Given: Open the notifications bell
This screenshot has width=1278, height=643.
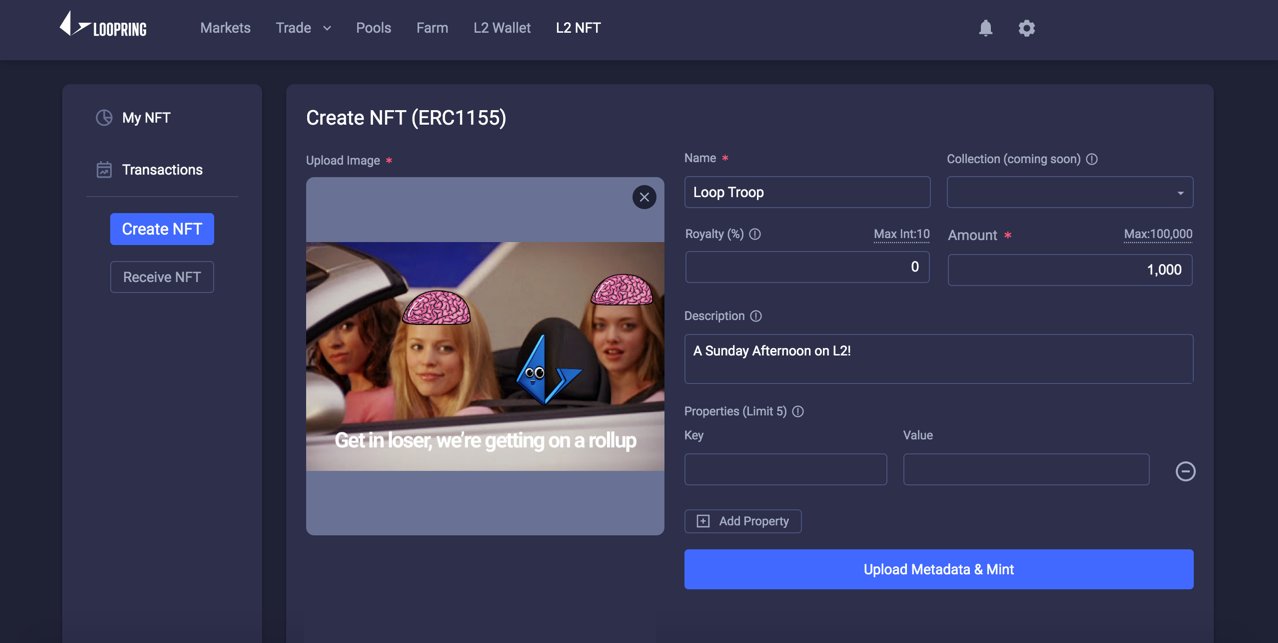Looking at the screenshot, I should tap(985, 28).
